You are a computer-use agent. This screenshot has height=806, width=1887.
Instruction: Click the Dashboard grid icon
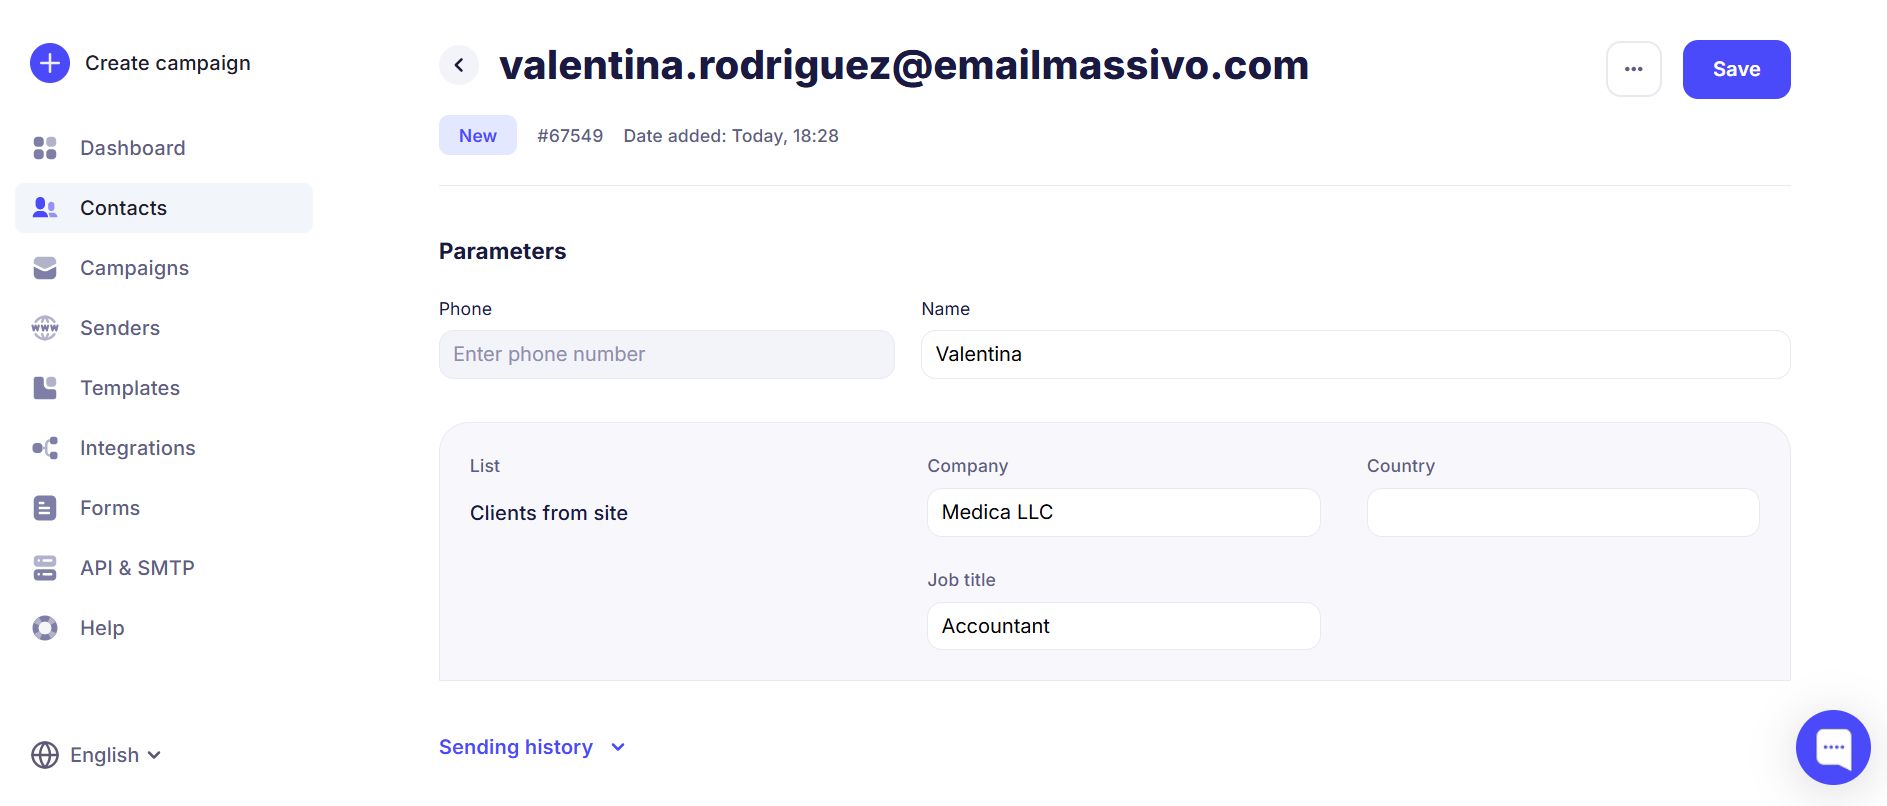click(45, 148)
